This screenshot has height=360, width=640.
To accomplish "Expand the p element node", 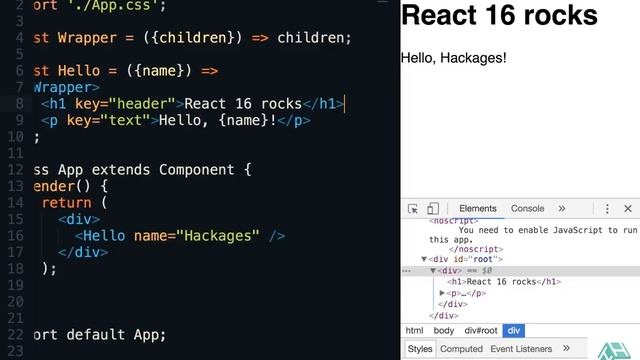I will coord(442,293).
